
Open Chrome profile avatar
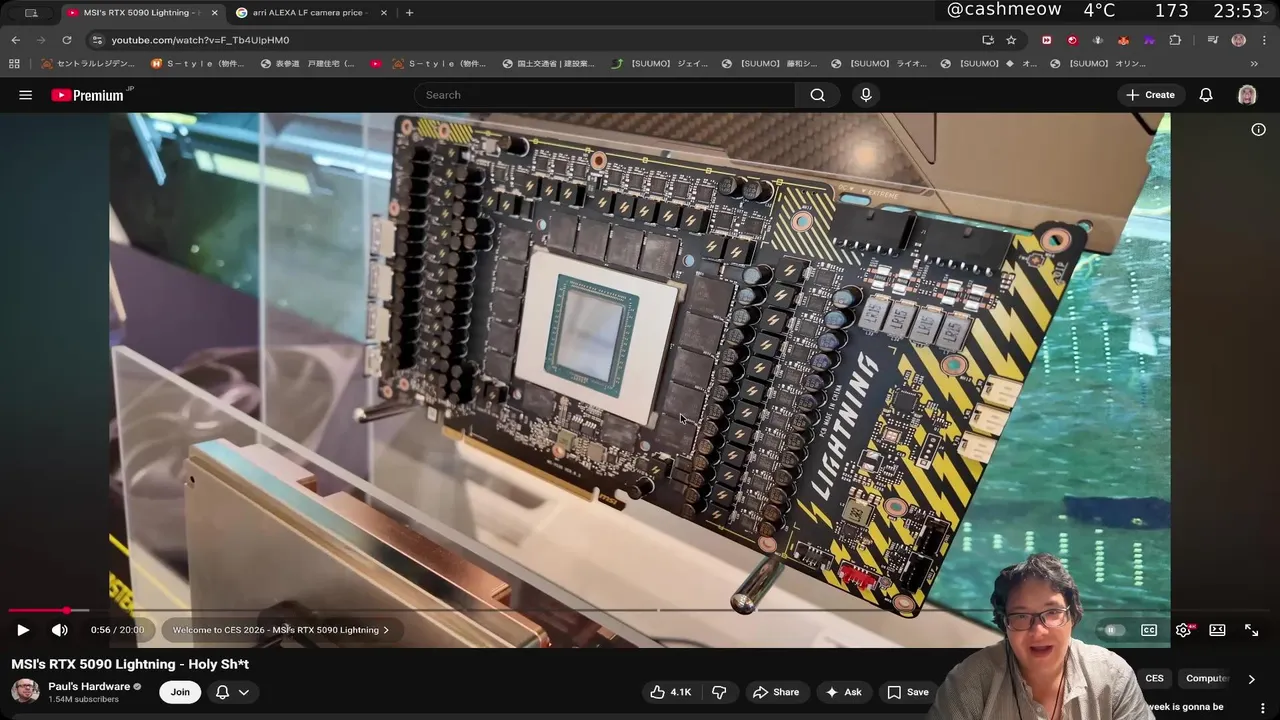click(x=1238, y=40)
